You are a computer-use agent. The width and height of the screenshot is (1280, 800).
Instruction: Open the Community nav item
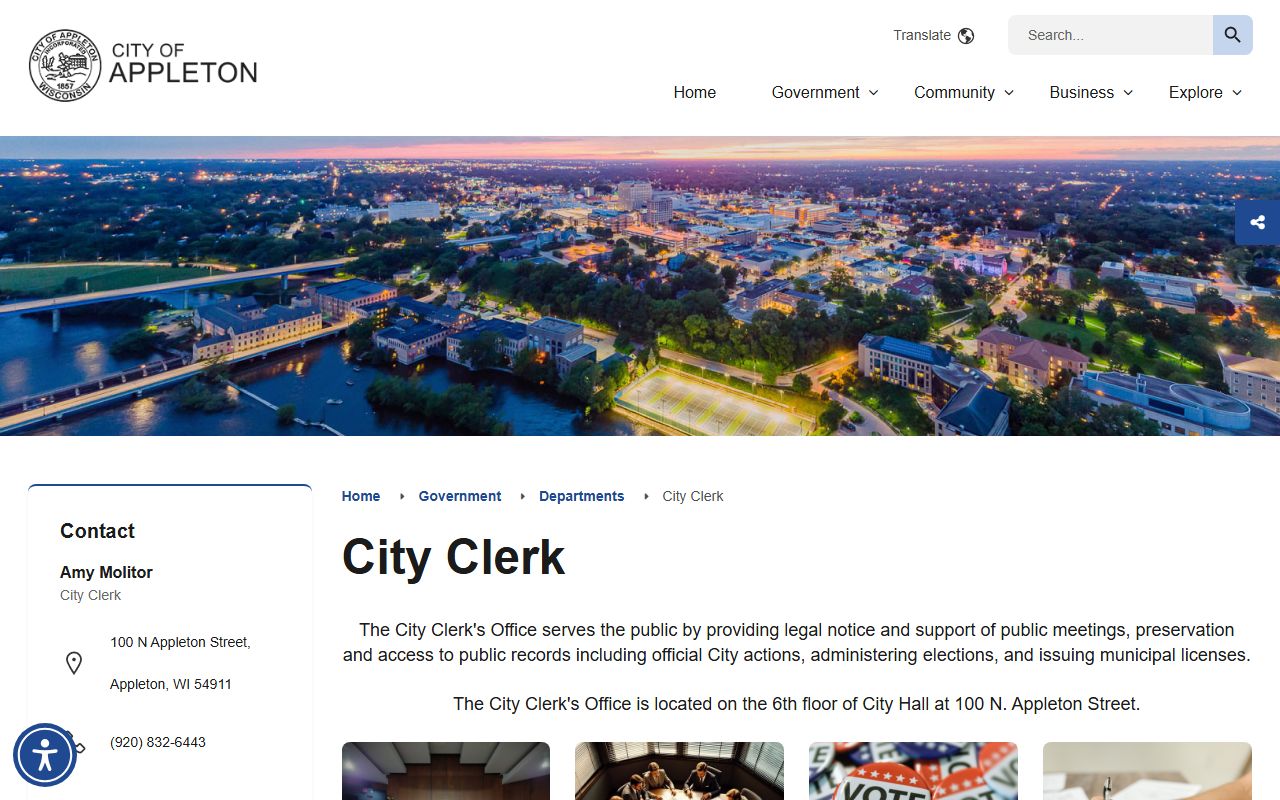pos(954,93)
